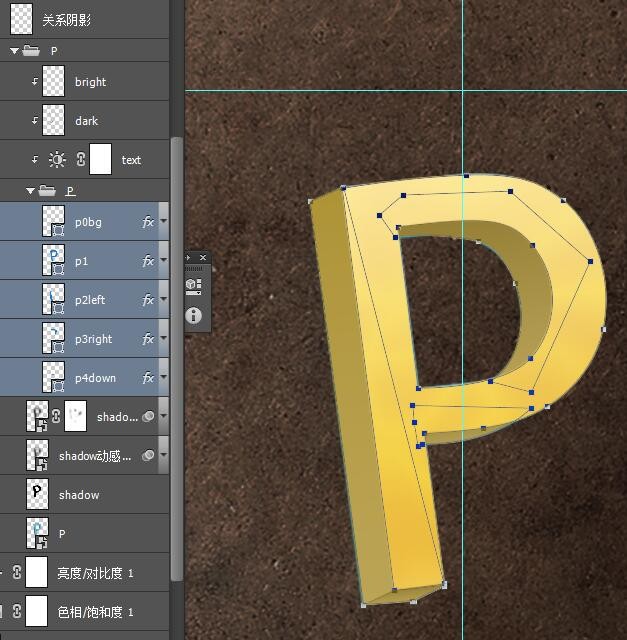
Task: Click the fx icon on p0bg layer
Action: [x=148, y=222]
